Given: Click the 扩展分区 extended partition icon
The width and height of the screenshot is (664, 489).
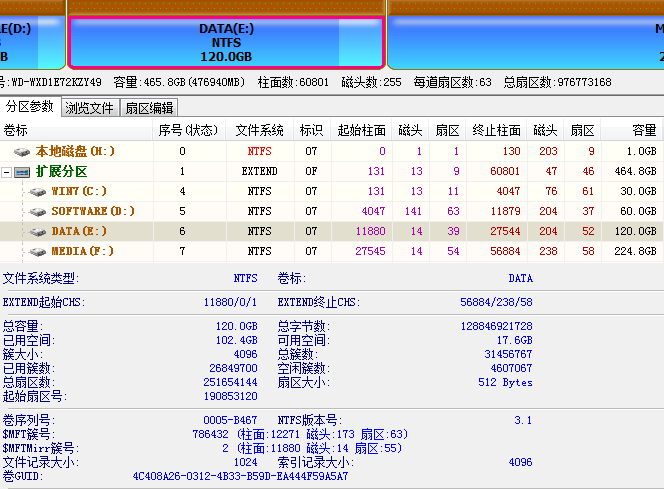Looking at the screenshot, I should 22,172.
